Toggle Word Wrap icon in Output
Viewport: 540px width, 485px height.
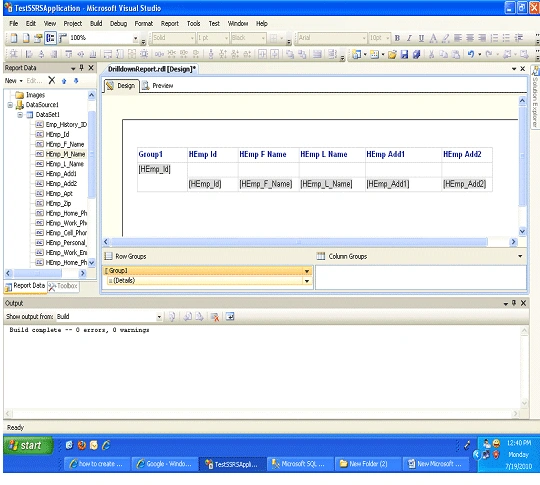[230, 316]
